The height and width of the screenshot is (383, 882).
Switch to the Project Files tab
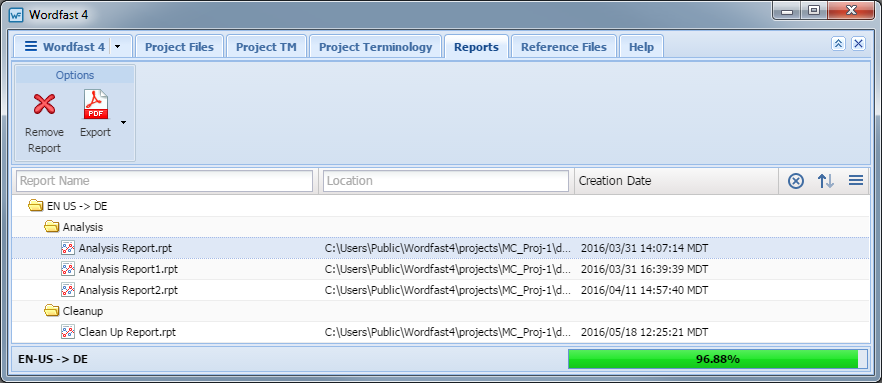(x=179, y=47)
